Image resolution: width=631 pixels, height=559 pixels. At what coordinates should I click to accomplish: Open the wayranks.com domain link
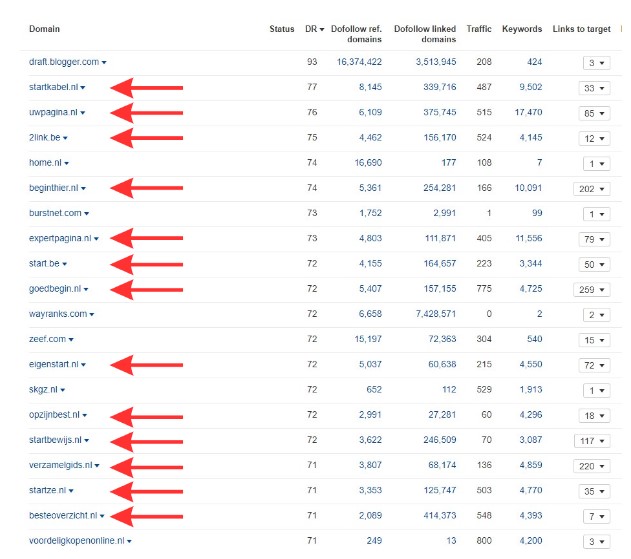(58, 314)
